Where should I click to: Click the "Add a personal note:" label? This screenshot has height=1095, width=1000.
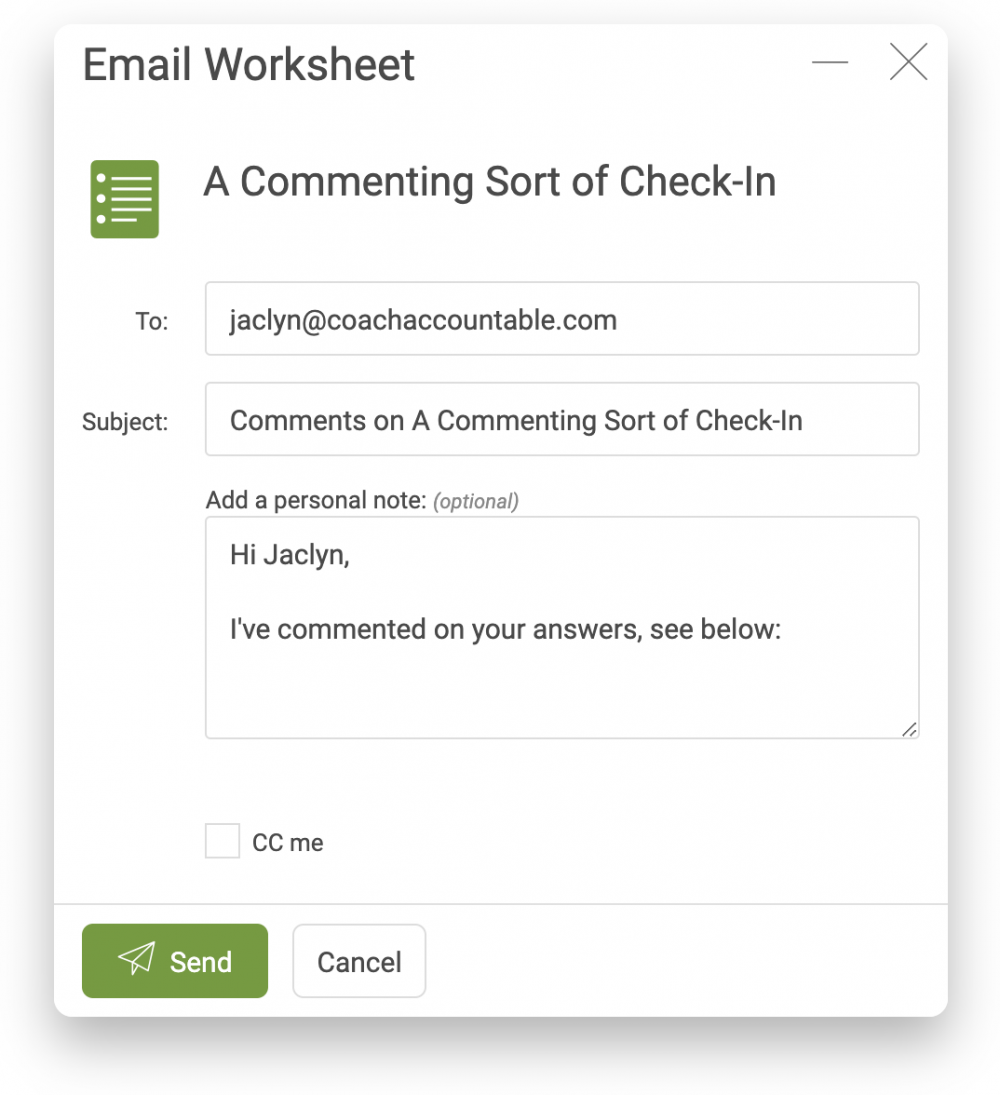tap(316, 500)
